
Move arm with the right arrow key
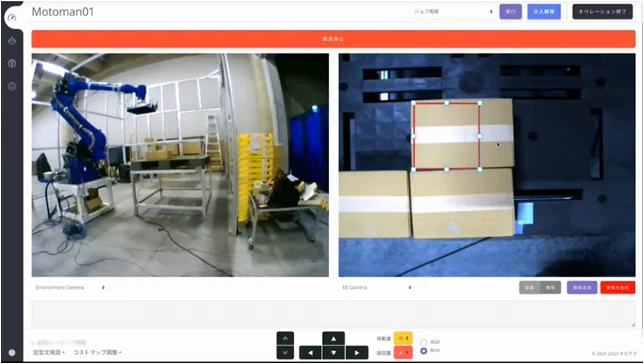[357, 352]
